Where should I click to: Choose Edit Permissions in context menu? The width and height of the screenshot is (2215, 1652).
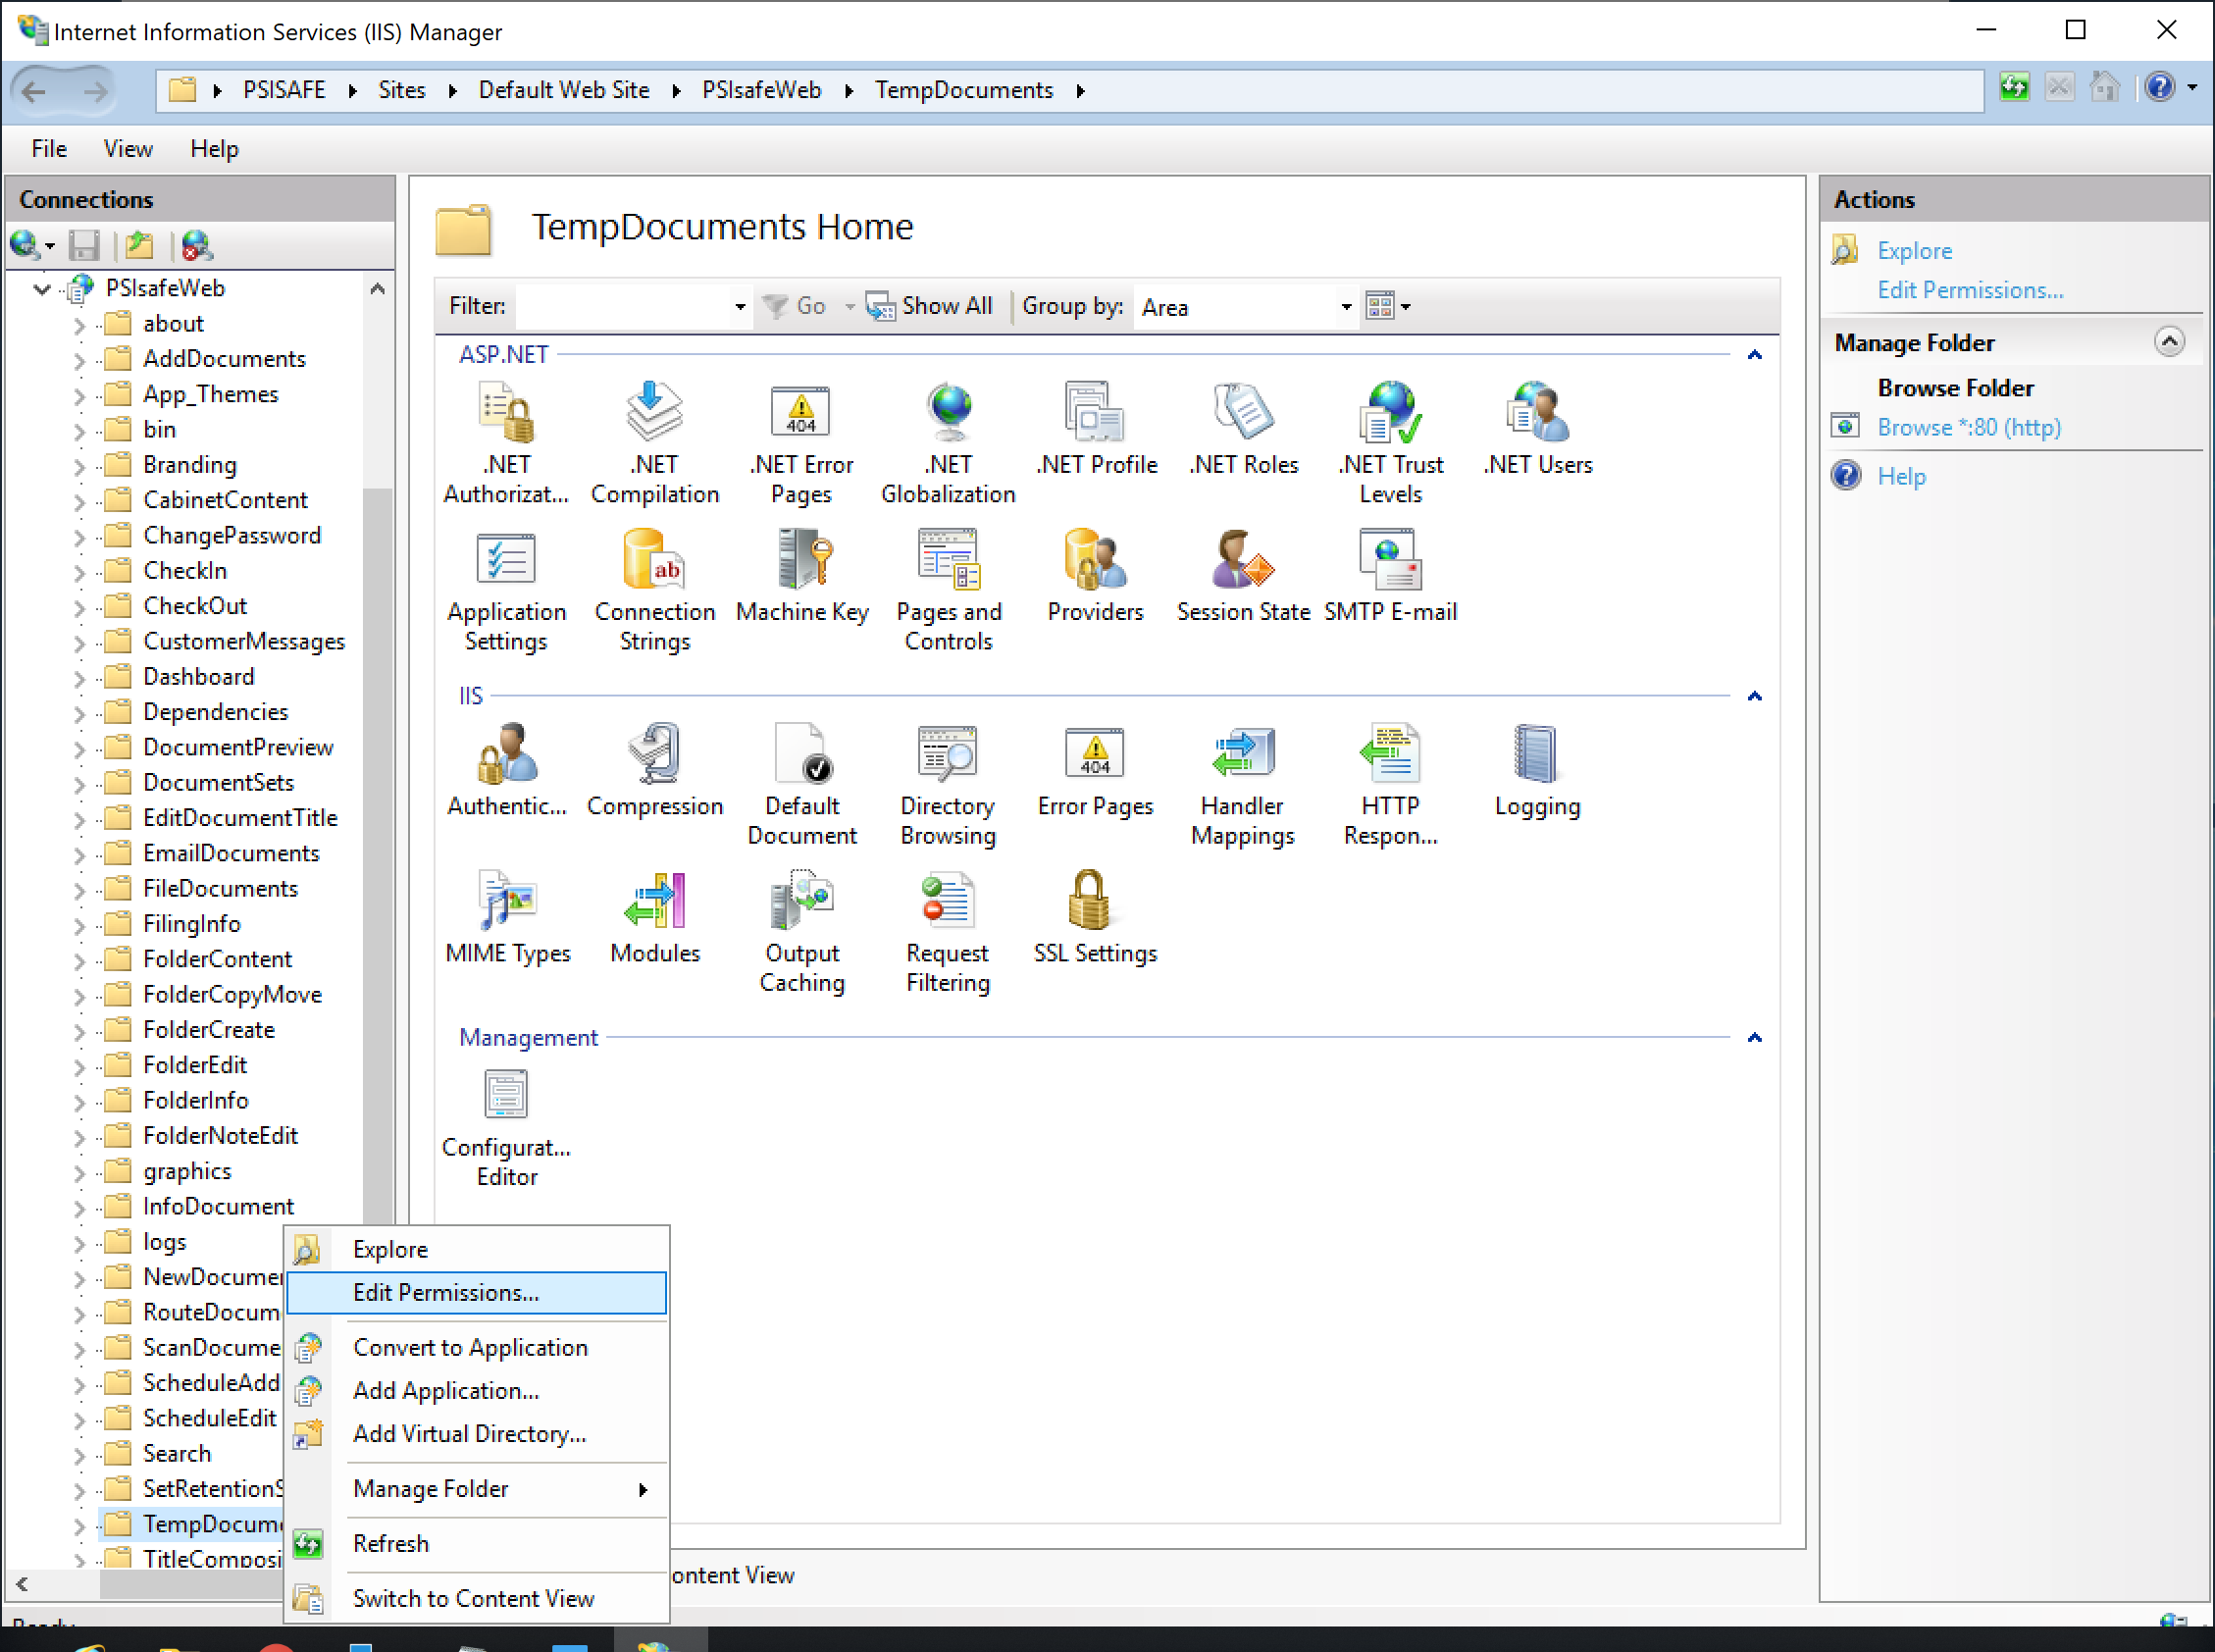click(x=477, y=1292)
